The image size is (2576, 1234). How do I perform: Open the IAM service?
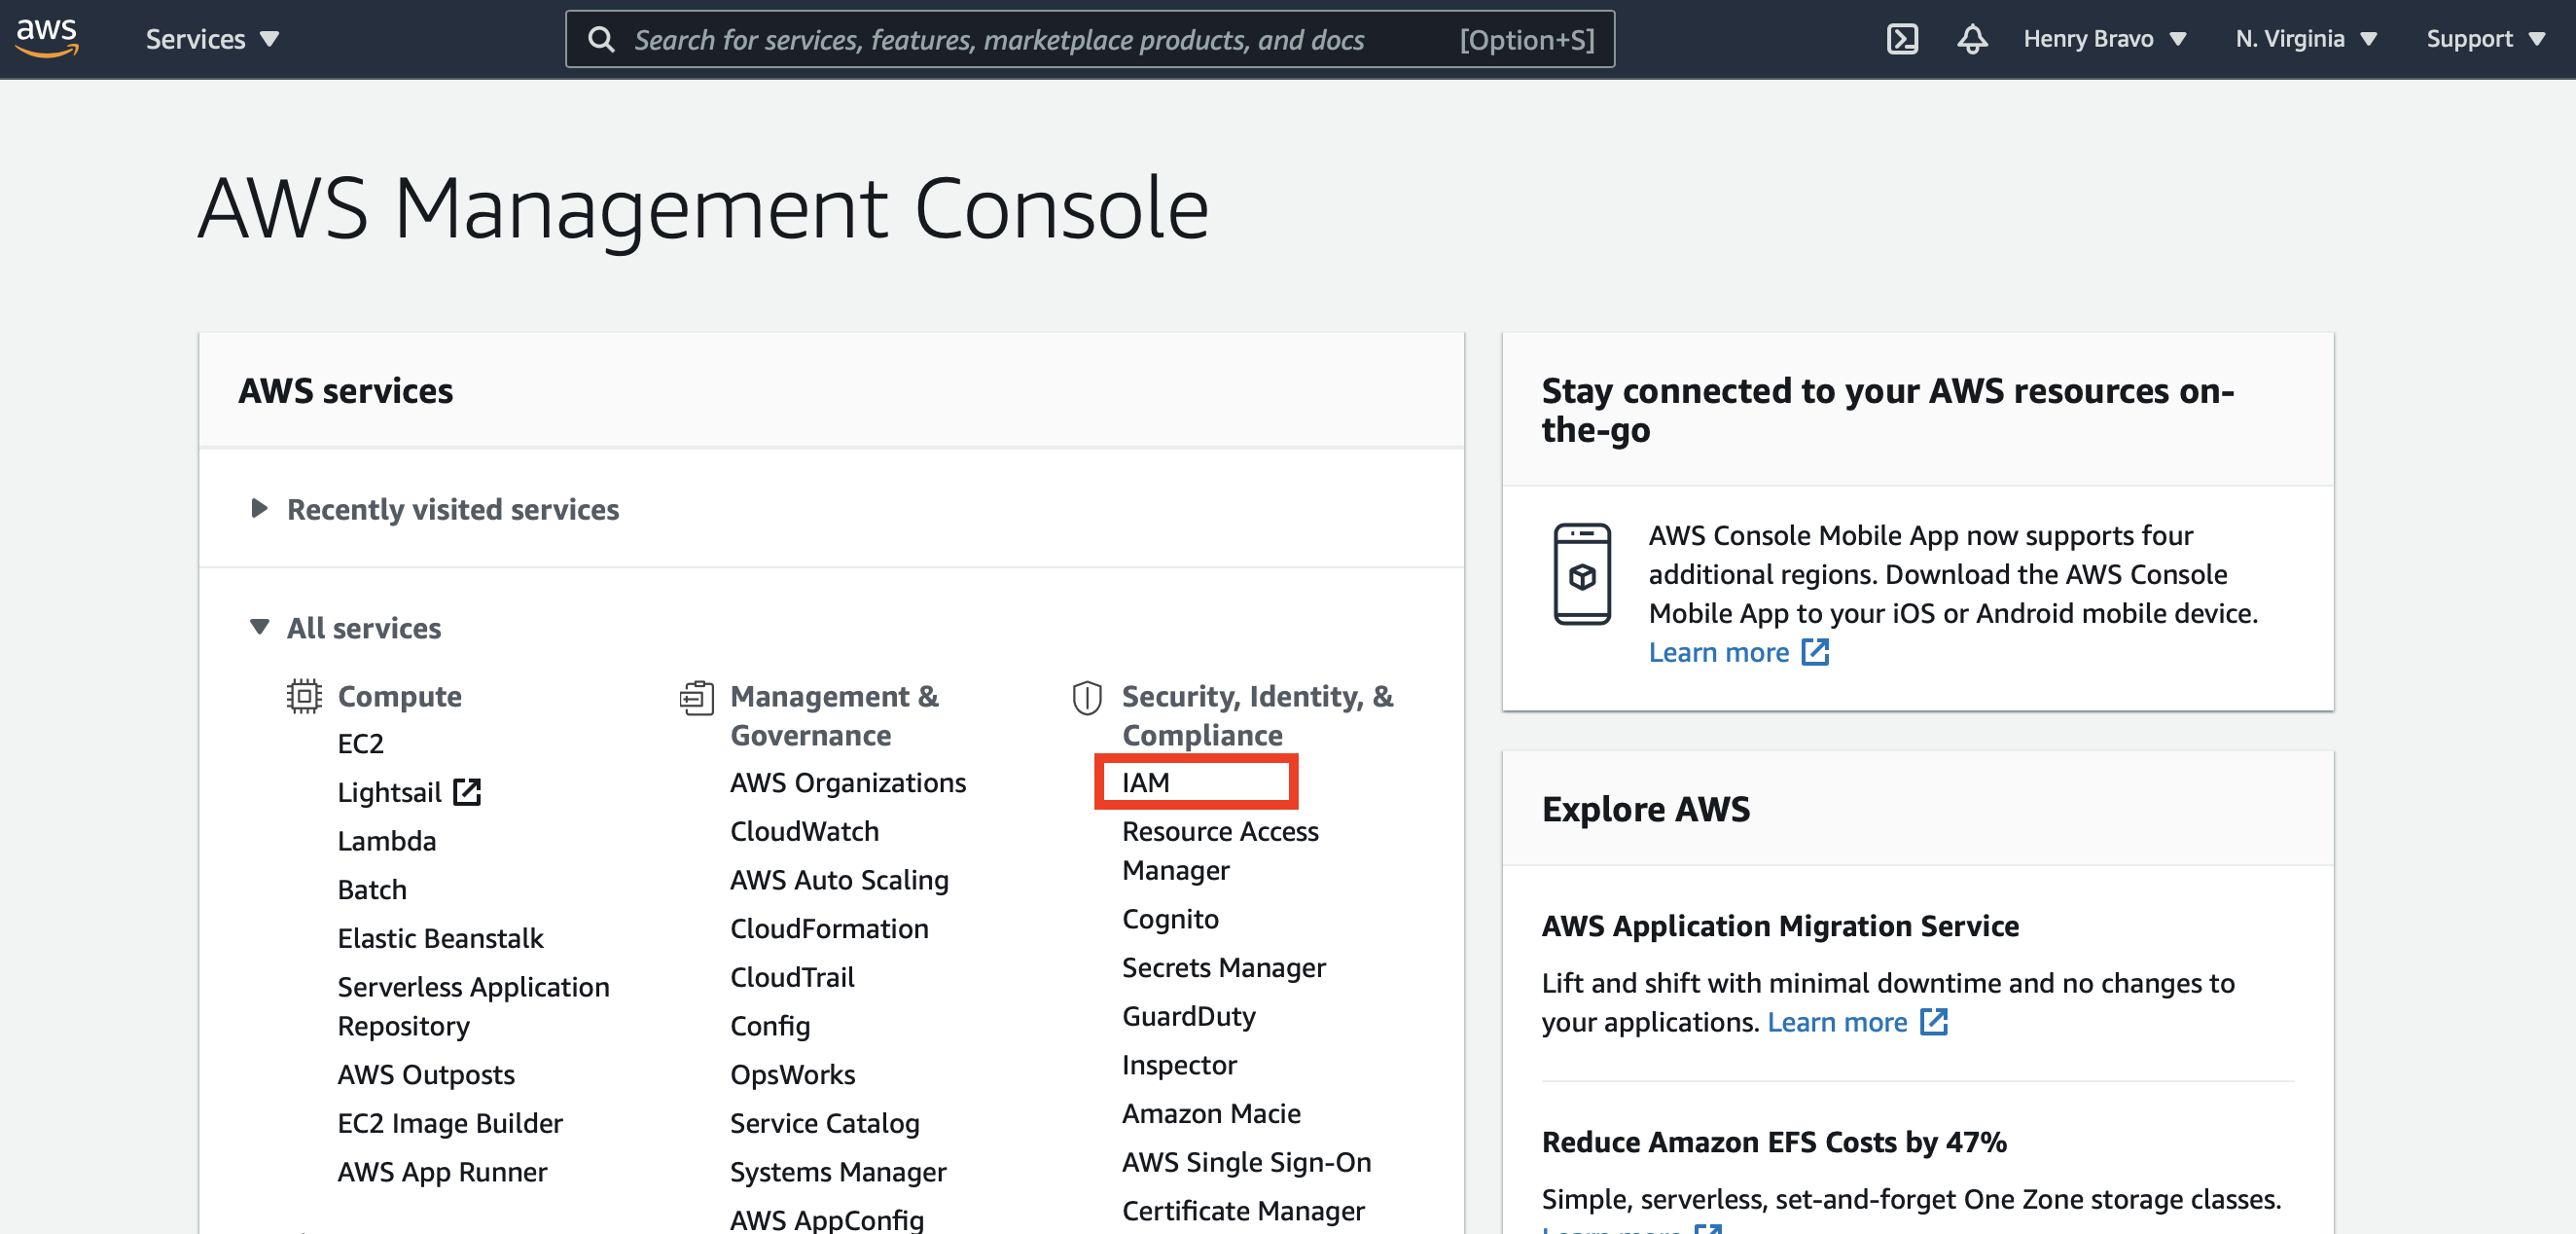pyautogui.click(x=1145, y=782)
